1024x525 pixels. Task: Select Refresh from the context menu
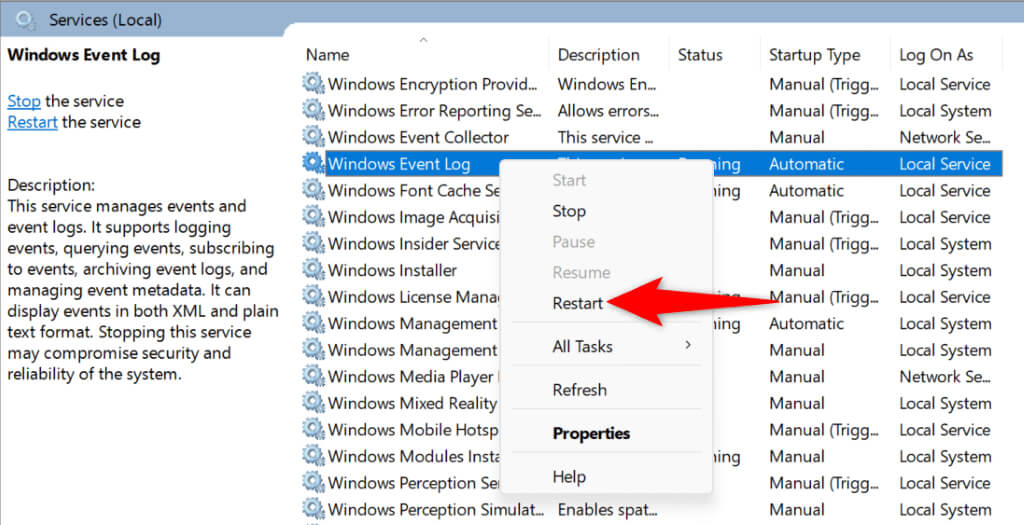pos(579,390)
